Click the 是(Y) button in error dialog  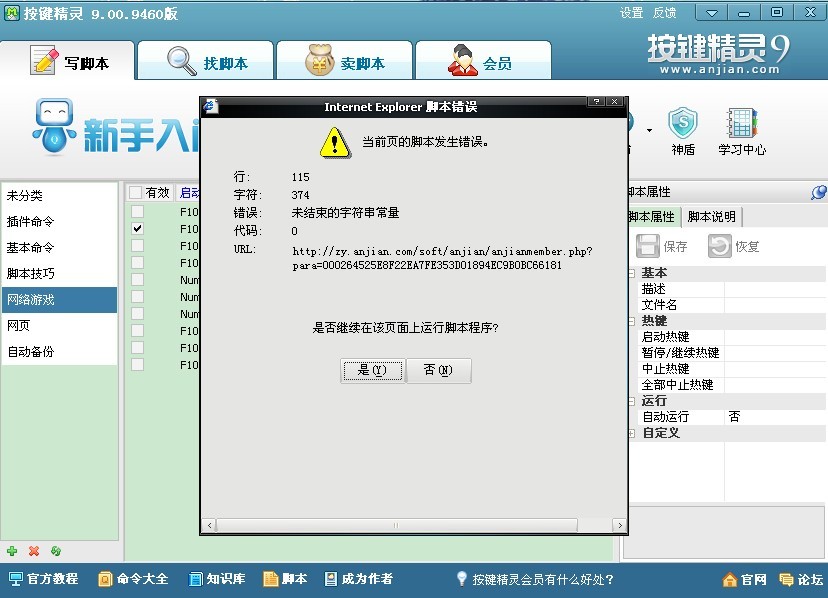tap(373, 370)
